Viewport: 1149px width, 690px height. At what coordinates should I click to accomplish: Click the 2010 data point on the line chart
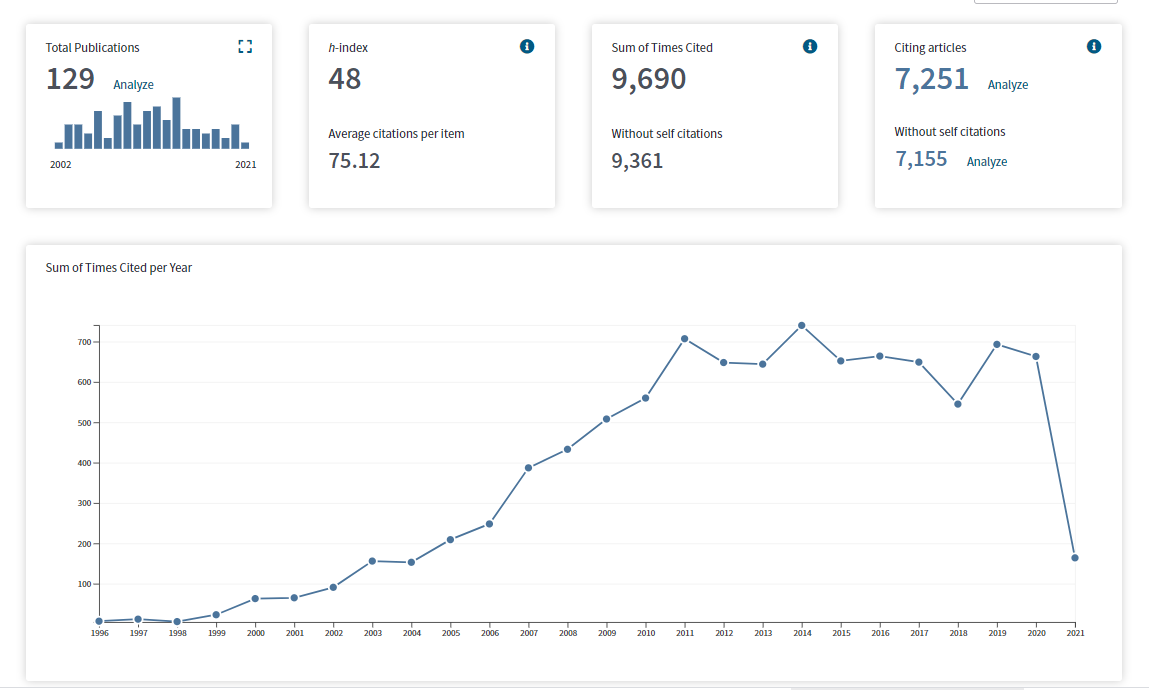[646, 398]
